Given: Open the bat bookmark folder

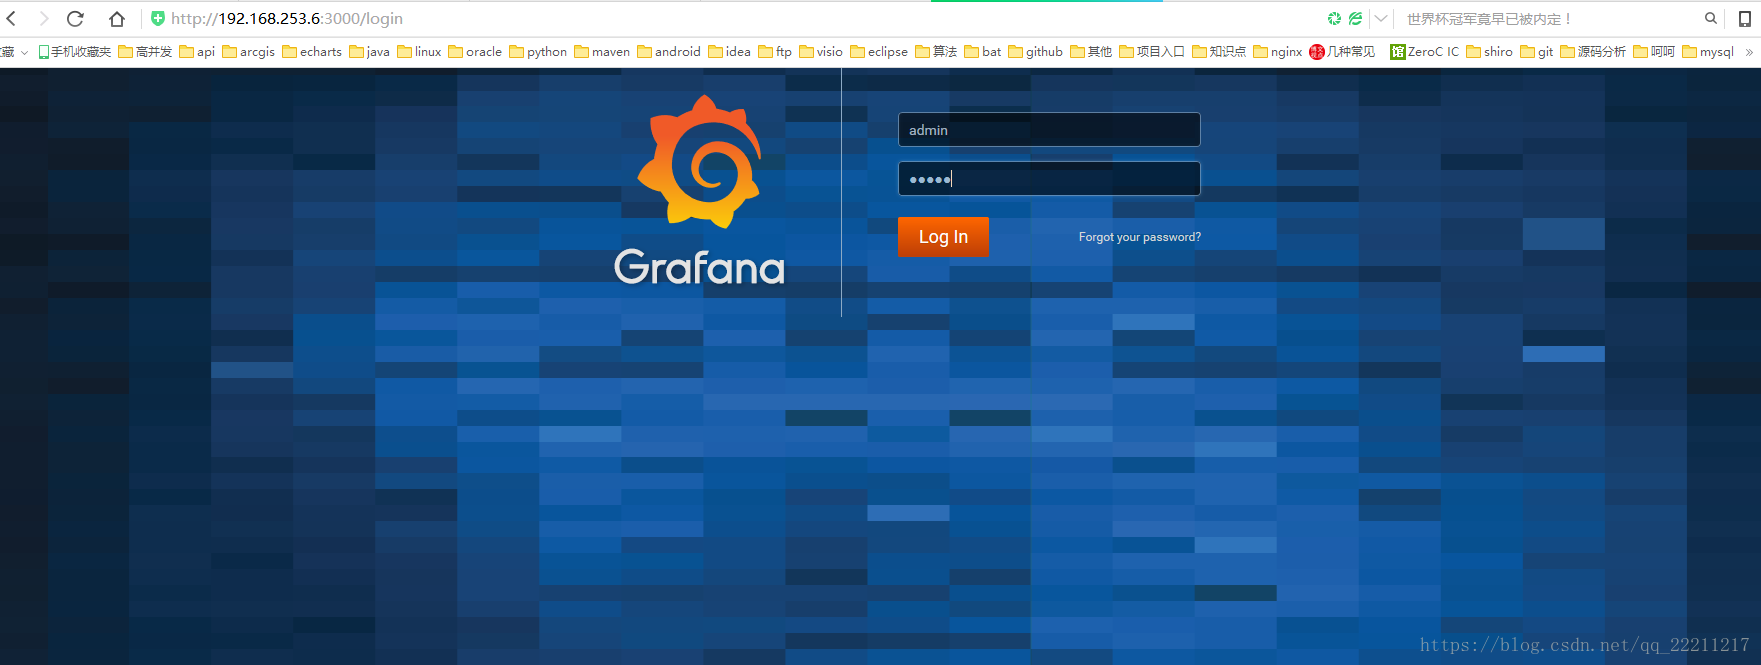Looking at the screenshot, I should 983,52.
